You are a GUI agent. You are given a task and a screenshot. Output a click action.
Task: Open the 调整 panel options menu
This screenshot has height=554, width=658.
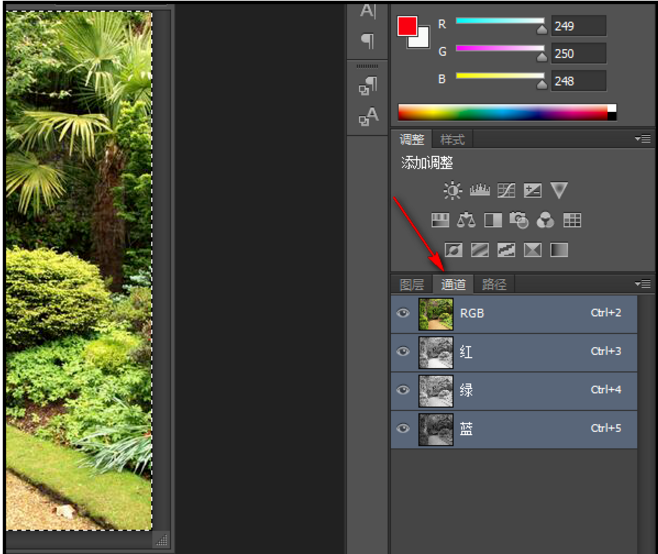click(643, 138)
